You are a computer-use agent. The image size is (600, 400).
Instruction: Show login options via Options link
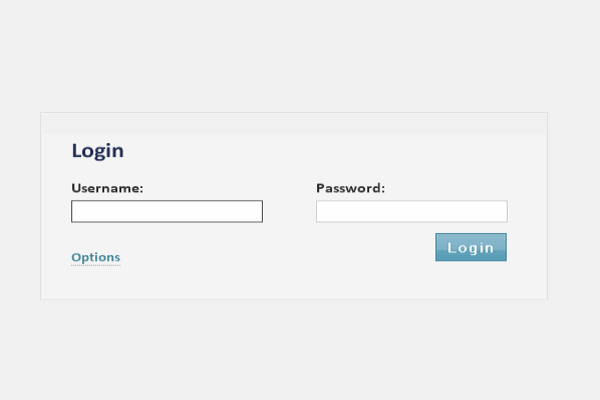pos(96,257)
